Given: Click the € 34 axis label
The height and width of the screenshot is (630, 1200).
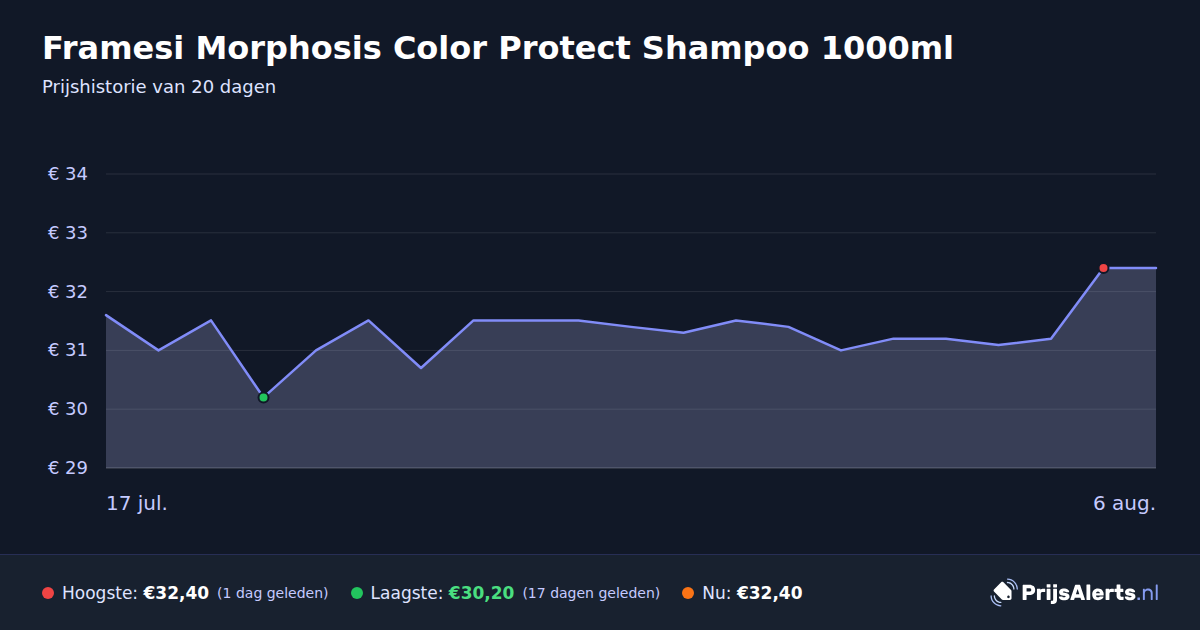Looking at the screenshot, I should [x=68, y=174].
